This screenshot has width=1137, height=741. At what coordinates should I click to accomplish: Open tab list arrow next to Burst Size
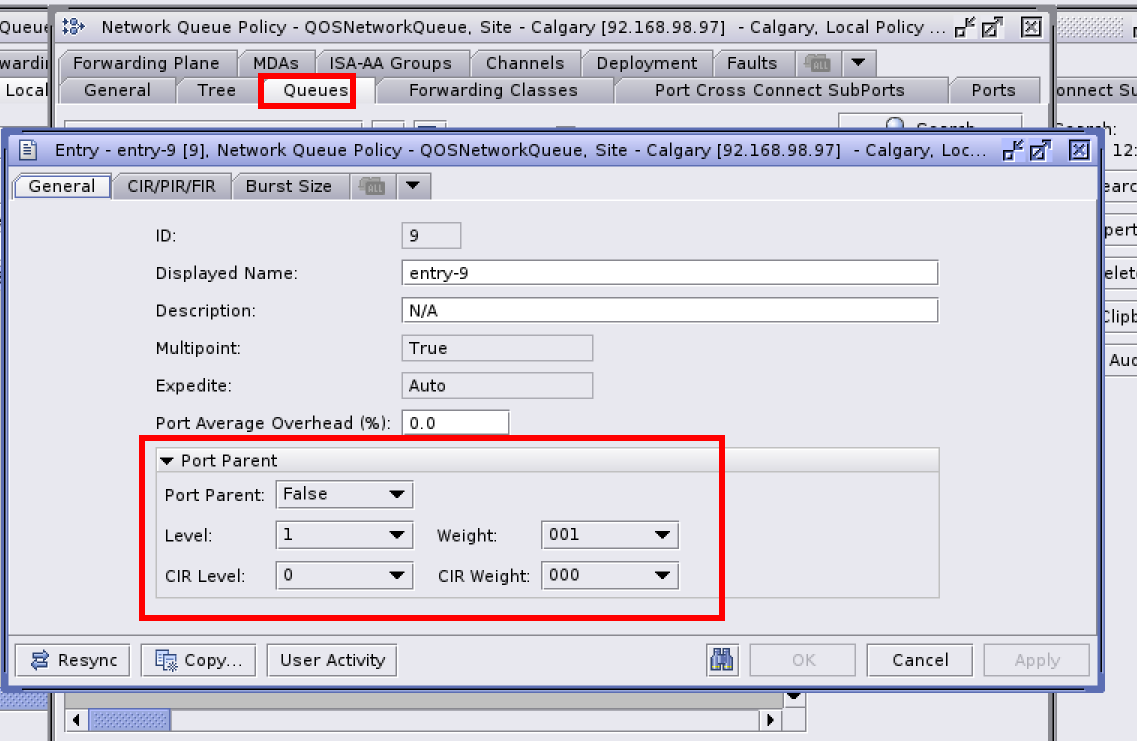(414, 186)
